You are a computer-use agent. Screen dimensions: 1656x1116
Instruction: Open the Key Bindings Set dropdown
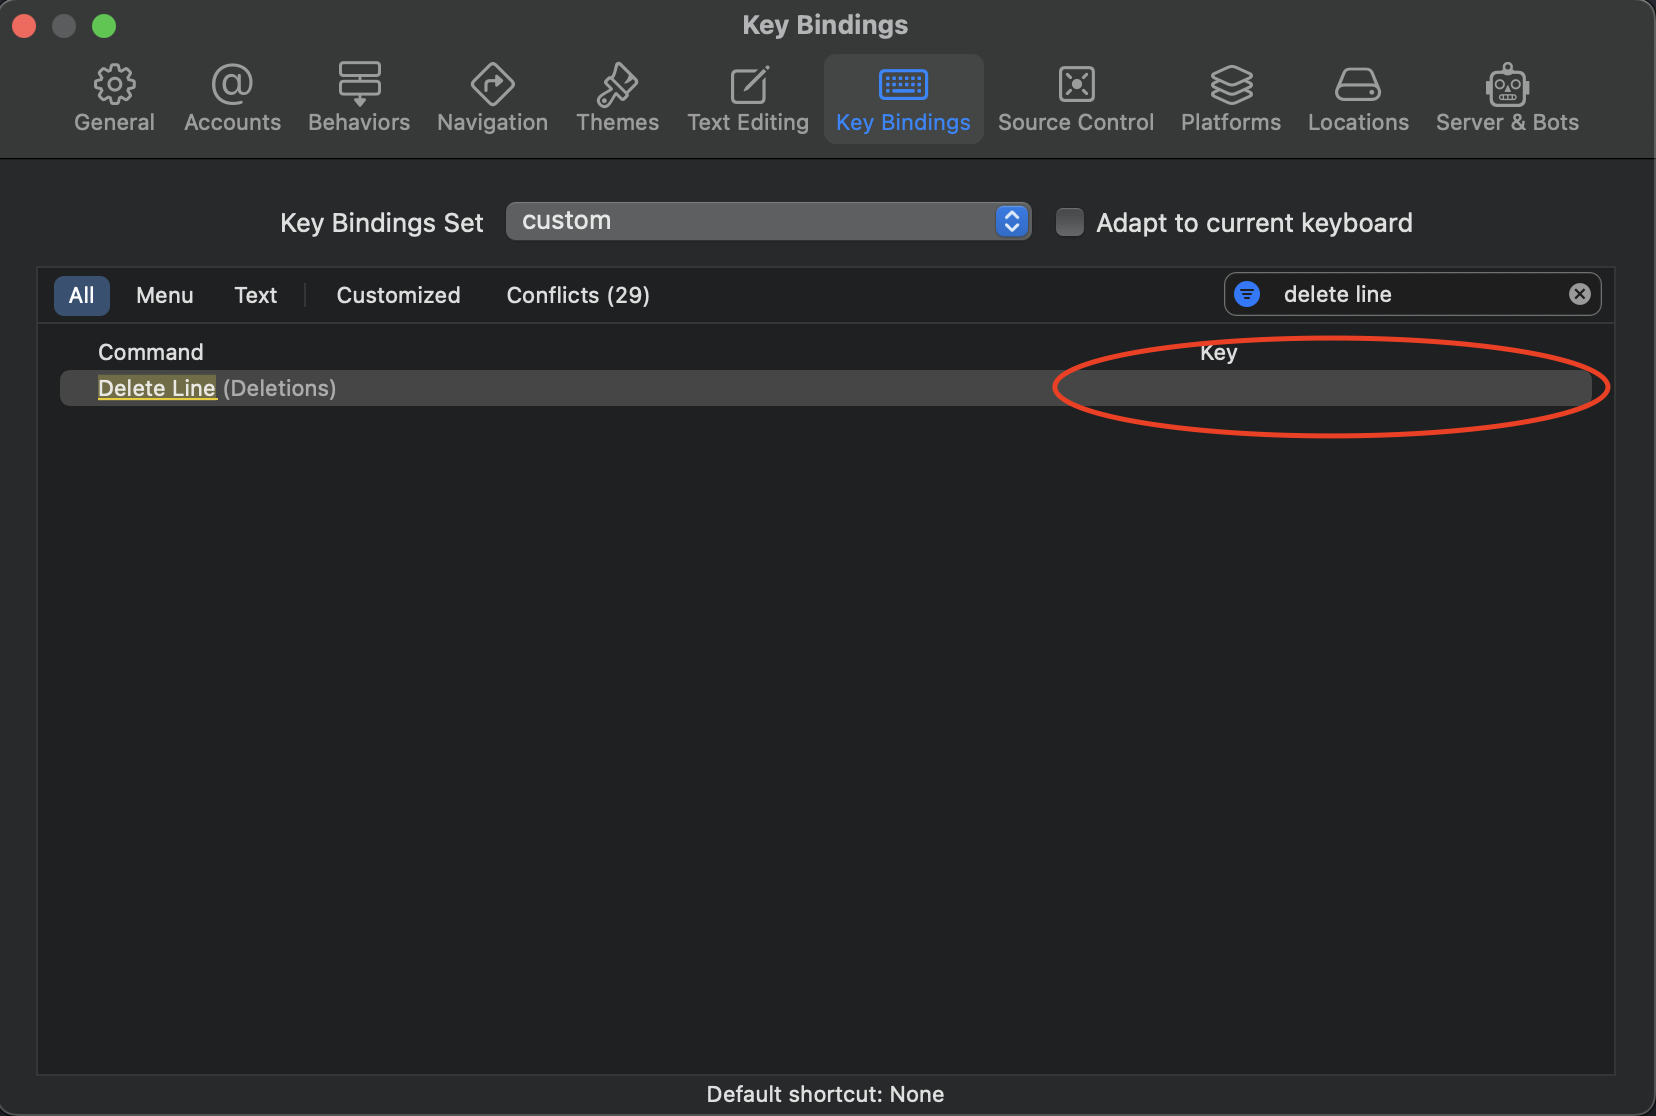[x=1011, y=221]
